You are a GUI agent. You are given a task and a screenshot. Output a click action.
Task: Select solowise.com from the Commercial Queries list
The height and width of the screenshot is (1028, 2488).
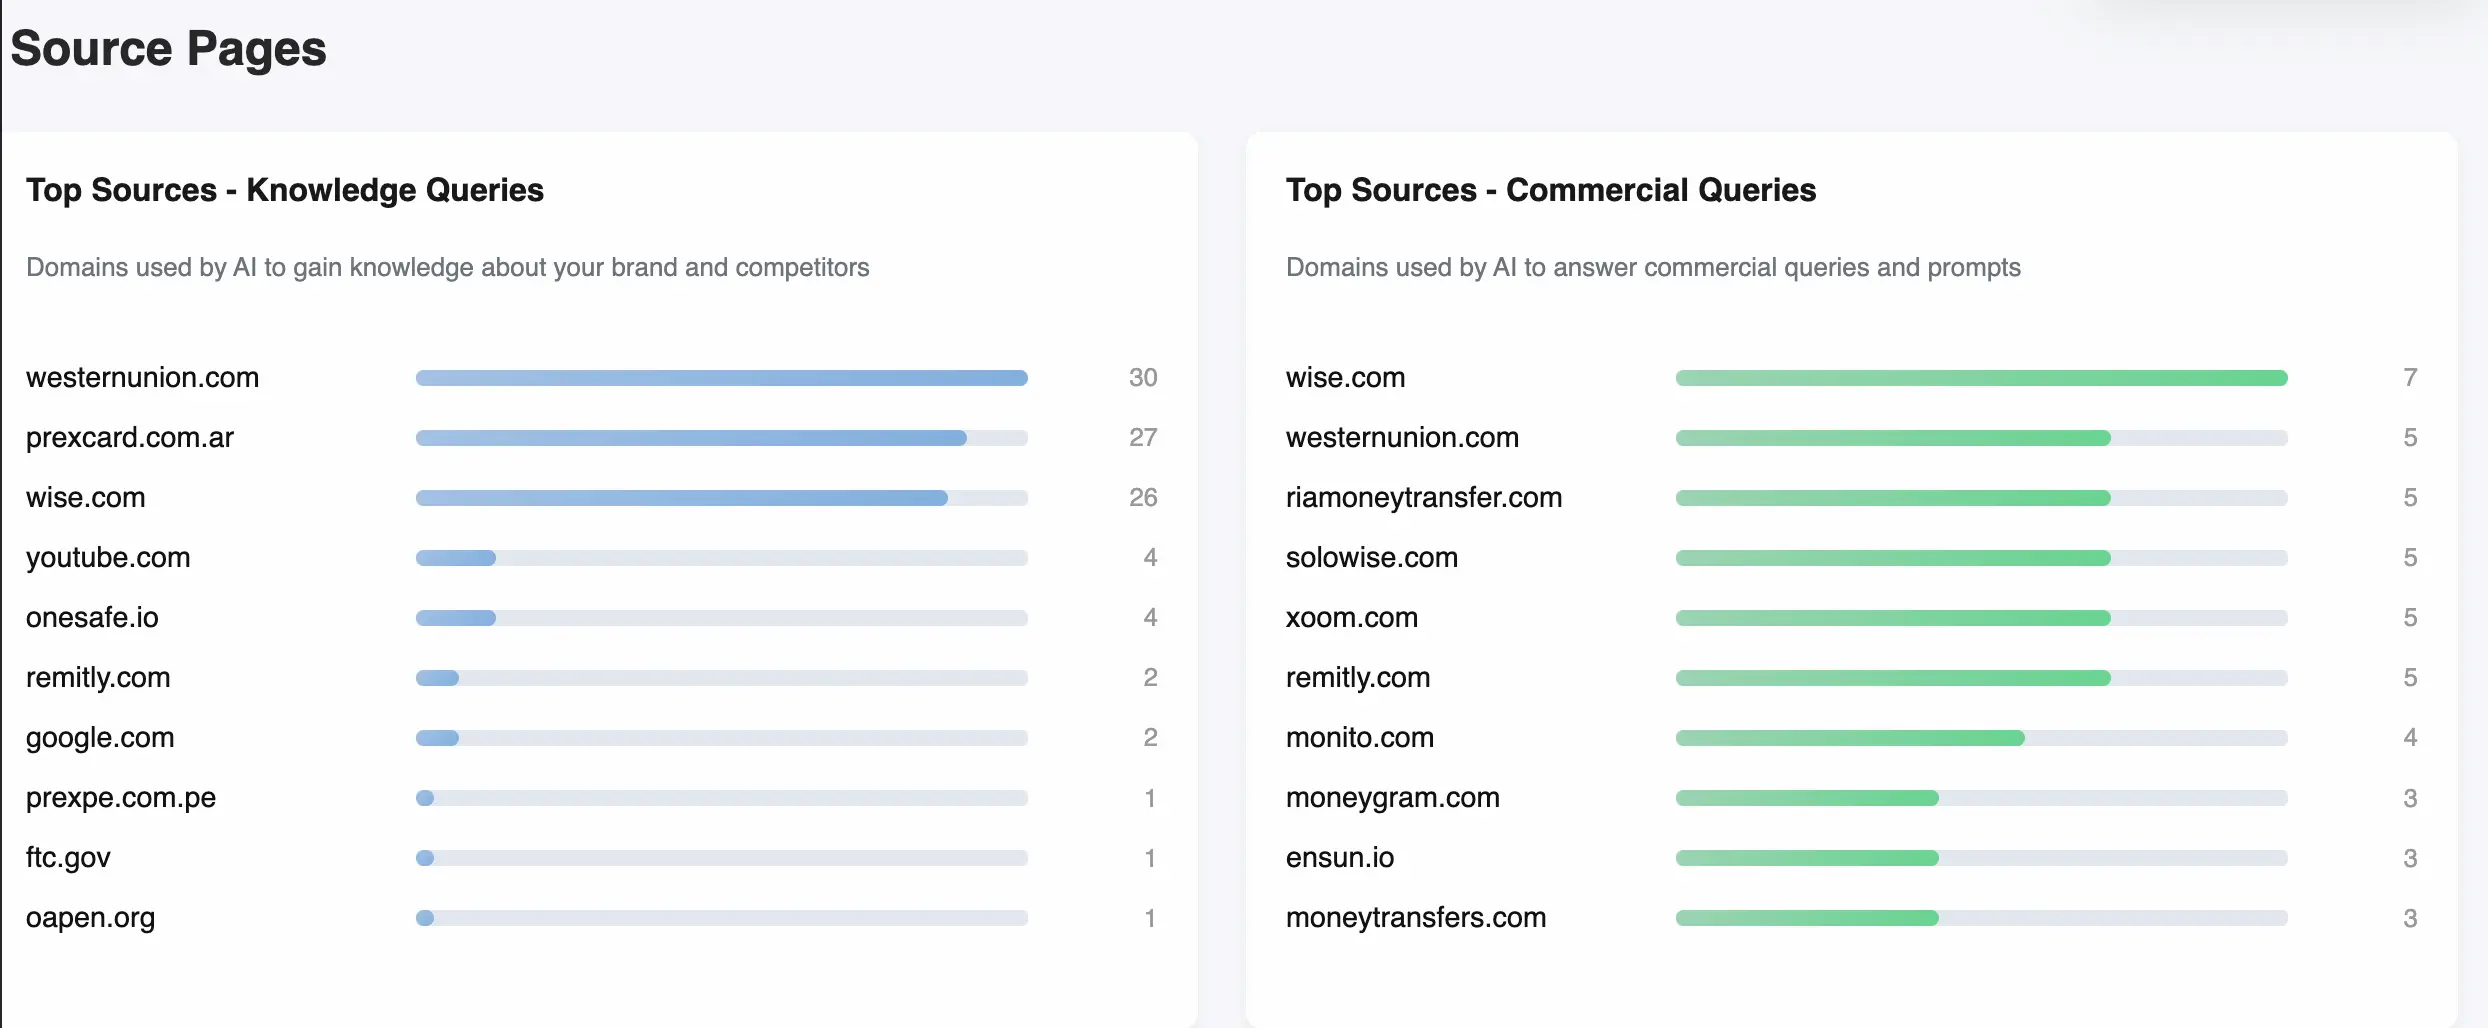(1370, 557)
